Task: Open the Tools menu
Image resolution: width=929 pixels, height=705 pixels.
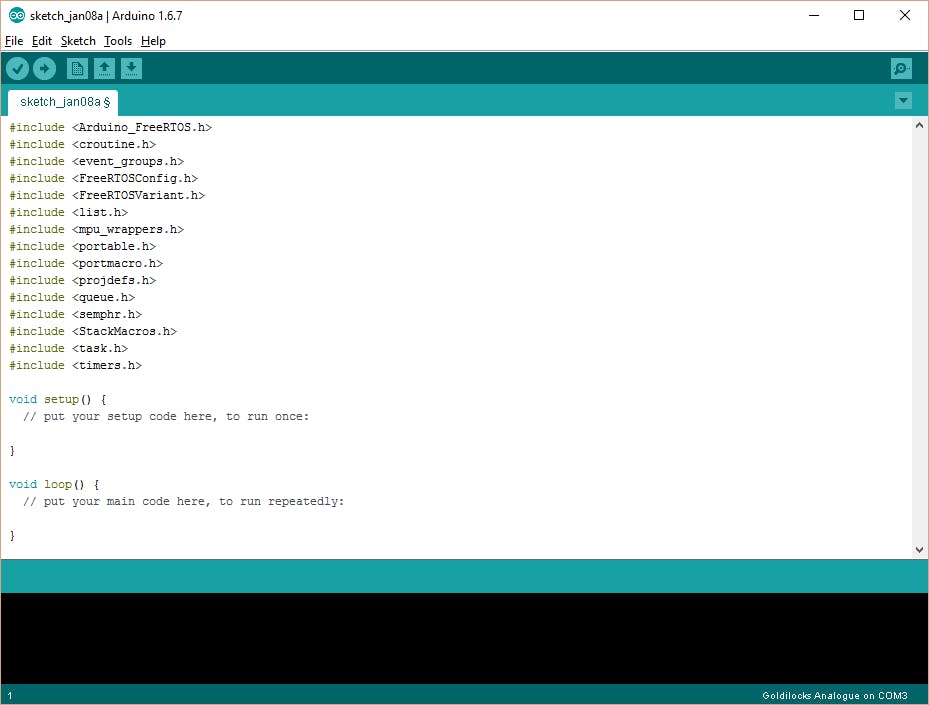Action: [117, 41]
